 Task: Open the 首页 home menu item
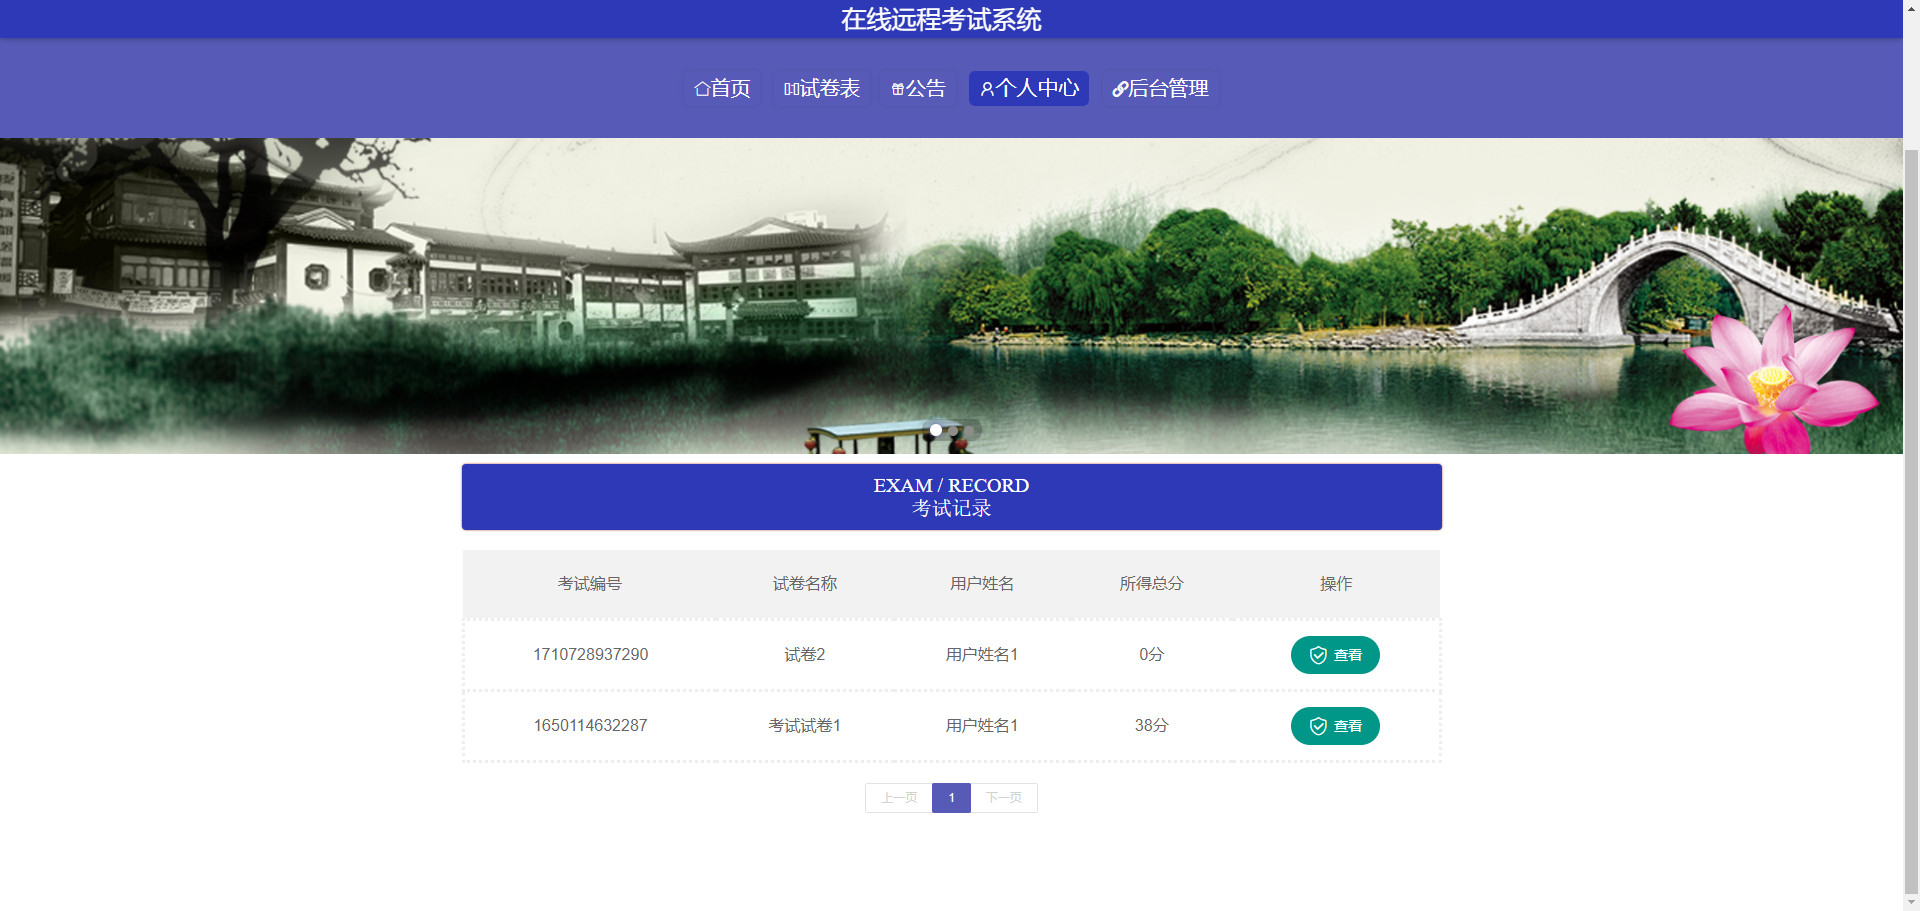coord(723,88)
